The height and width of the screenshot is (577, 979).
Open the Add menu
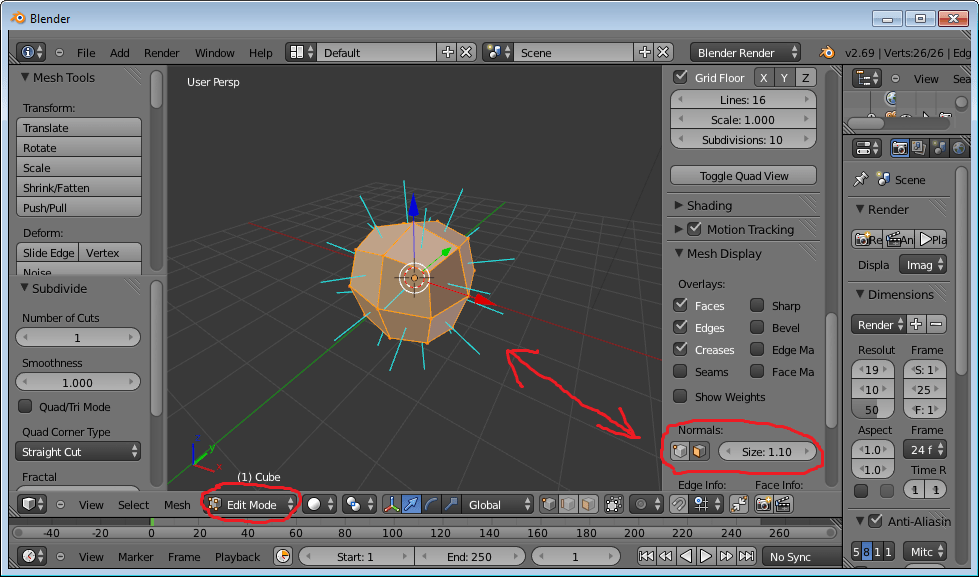[x=120, y=53]
